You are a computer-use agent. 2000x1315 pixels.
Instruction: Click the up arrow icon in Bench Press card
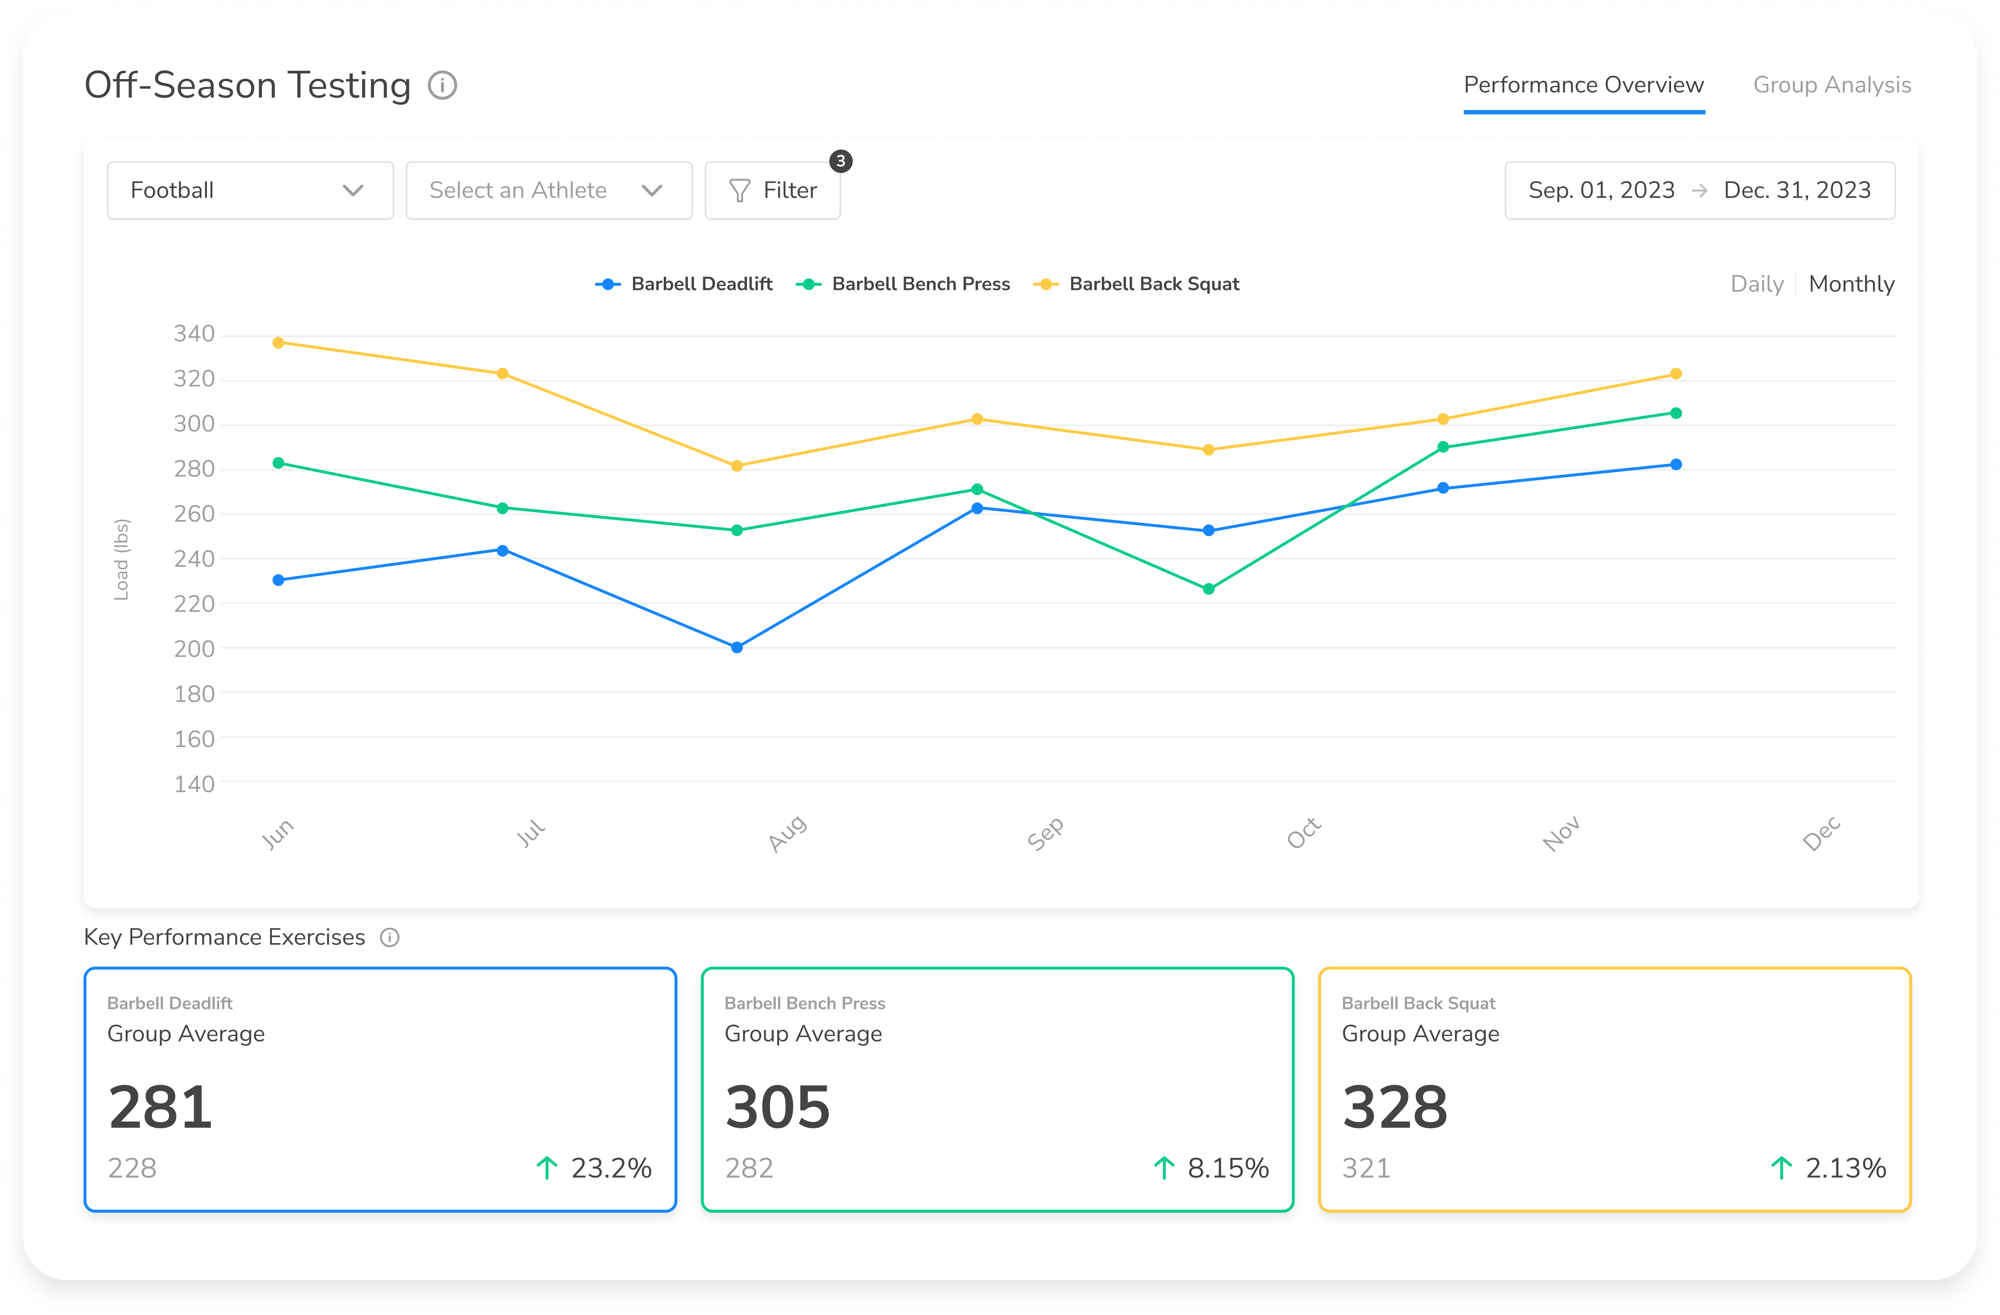click(1163, 1167)
